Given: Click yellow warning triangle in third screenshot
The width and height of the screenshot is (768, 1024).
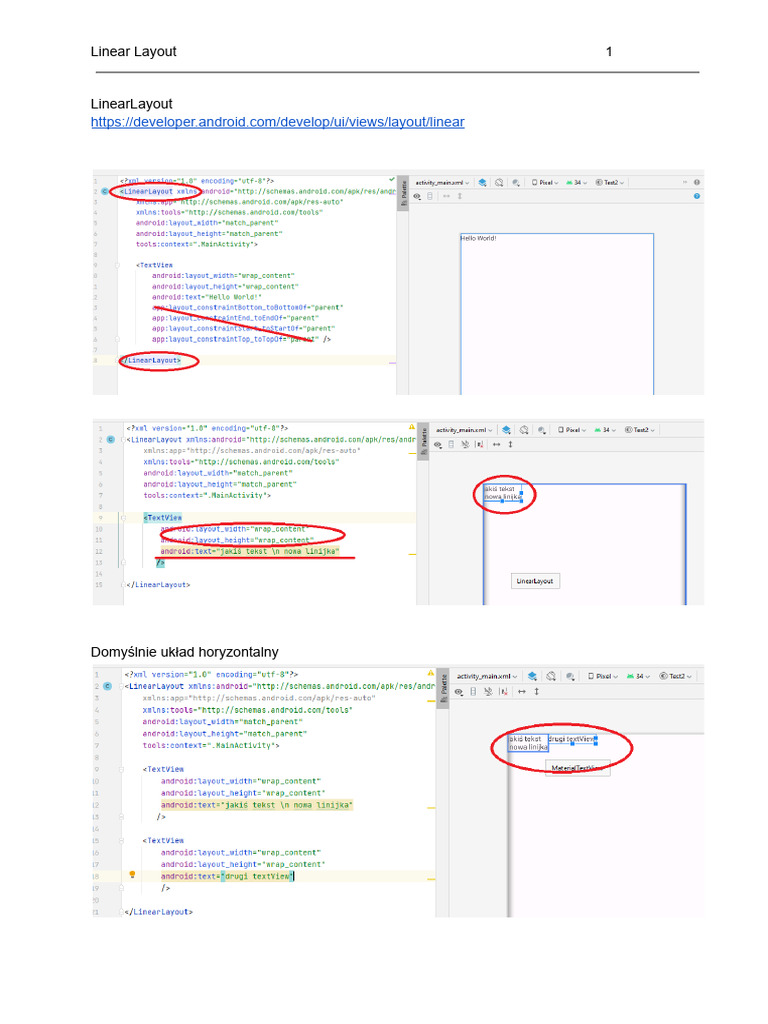Looking at the screenshot, I should (x=430, y=673).
